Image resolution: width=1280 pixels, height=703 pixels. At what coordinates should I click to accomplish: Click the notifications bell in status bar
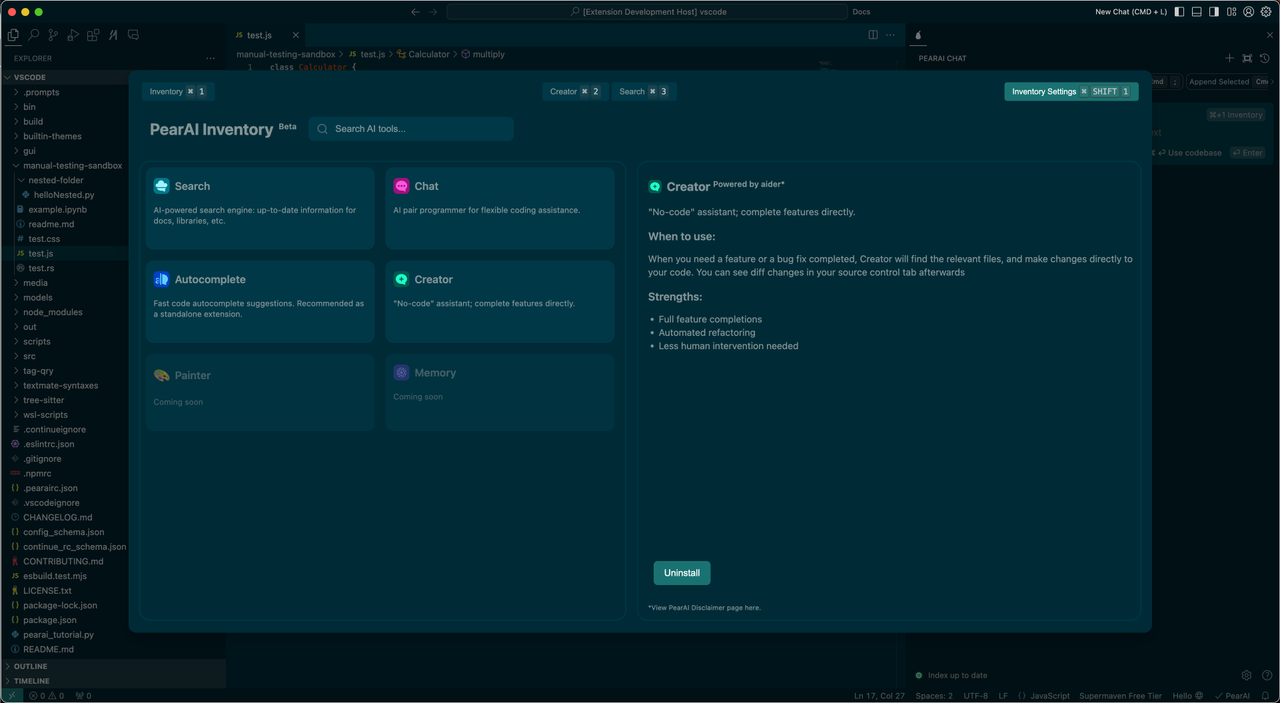(x=1264, y=696)
